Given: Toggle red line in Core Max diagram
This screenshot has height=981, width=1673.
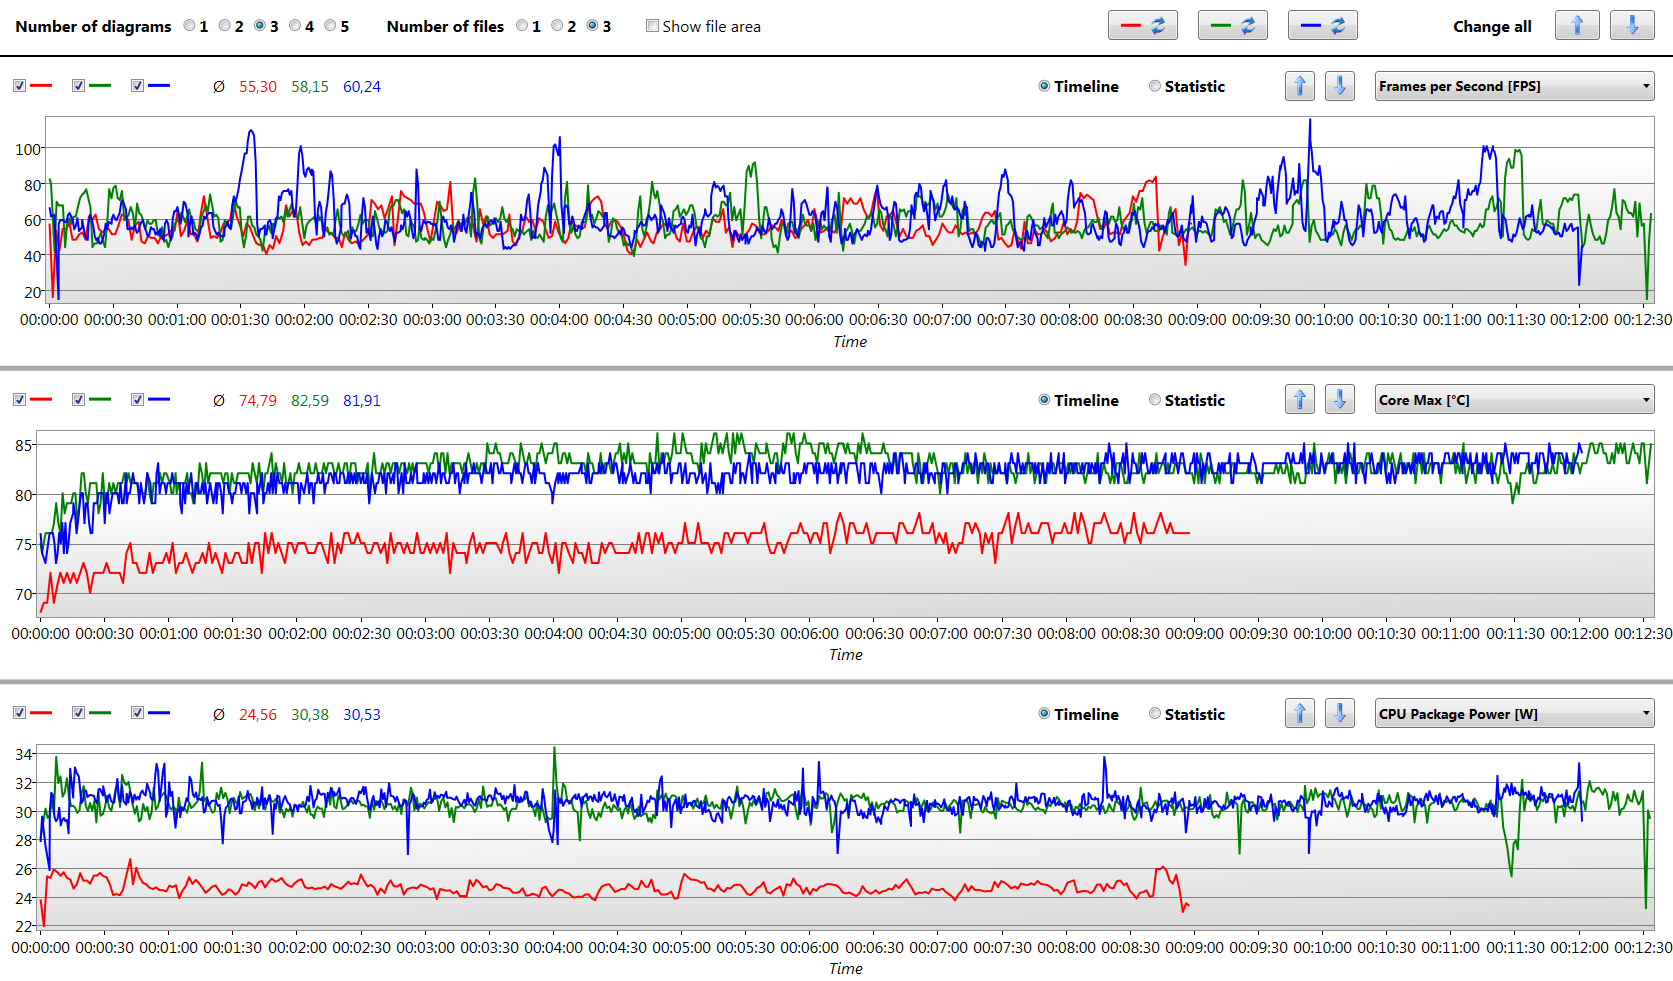Looking at the screenshot, I should tap(19, 400).
